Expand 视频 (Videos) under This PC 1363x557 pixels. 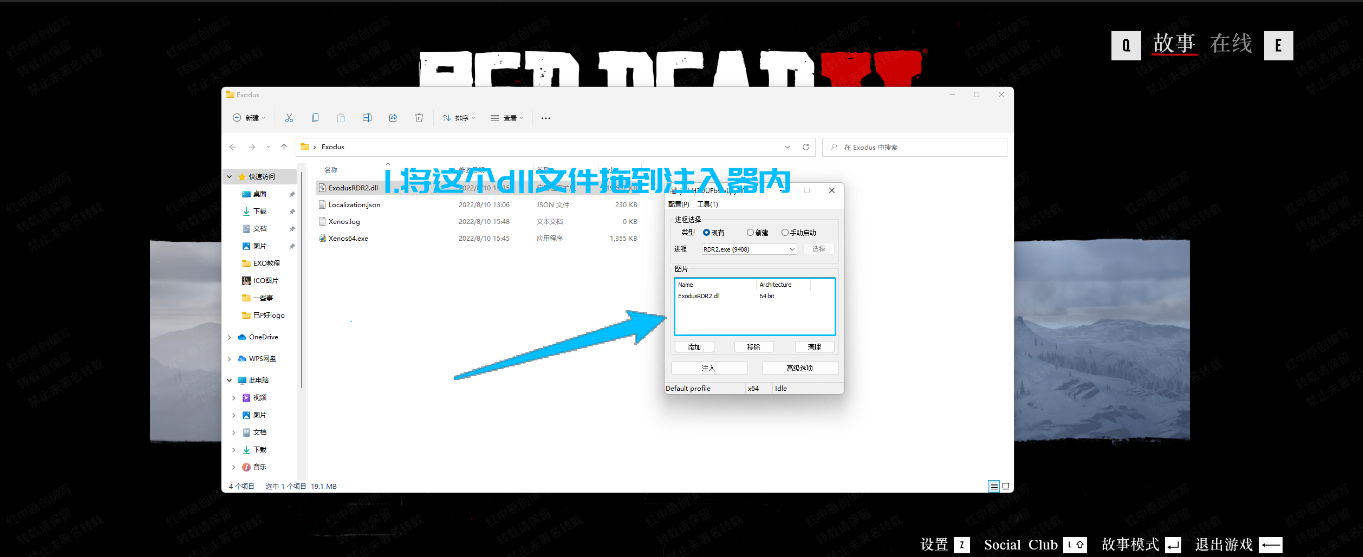tap(235, 397)
